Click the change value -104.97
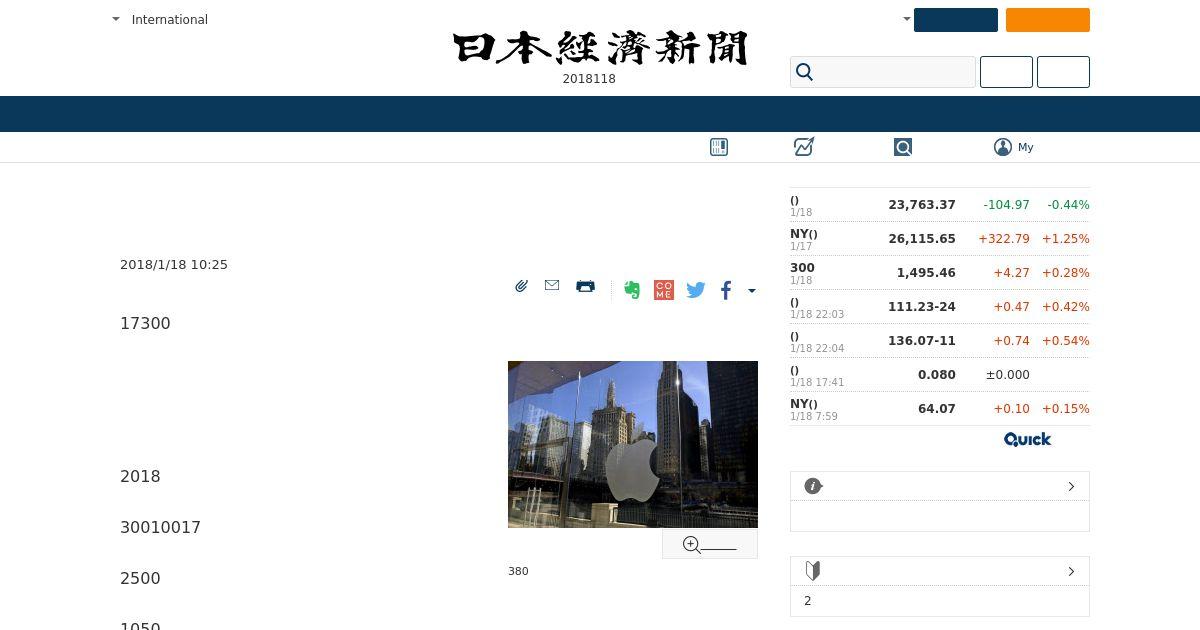The width and height of the screenshot is (1200, 630). (x=1006, y=205)
